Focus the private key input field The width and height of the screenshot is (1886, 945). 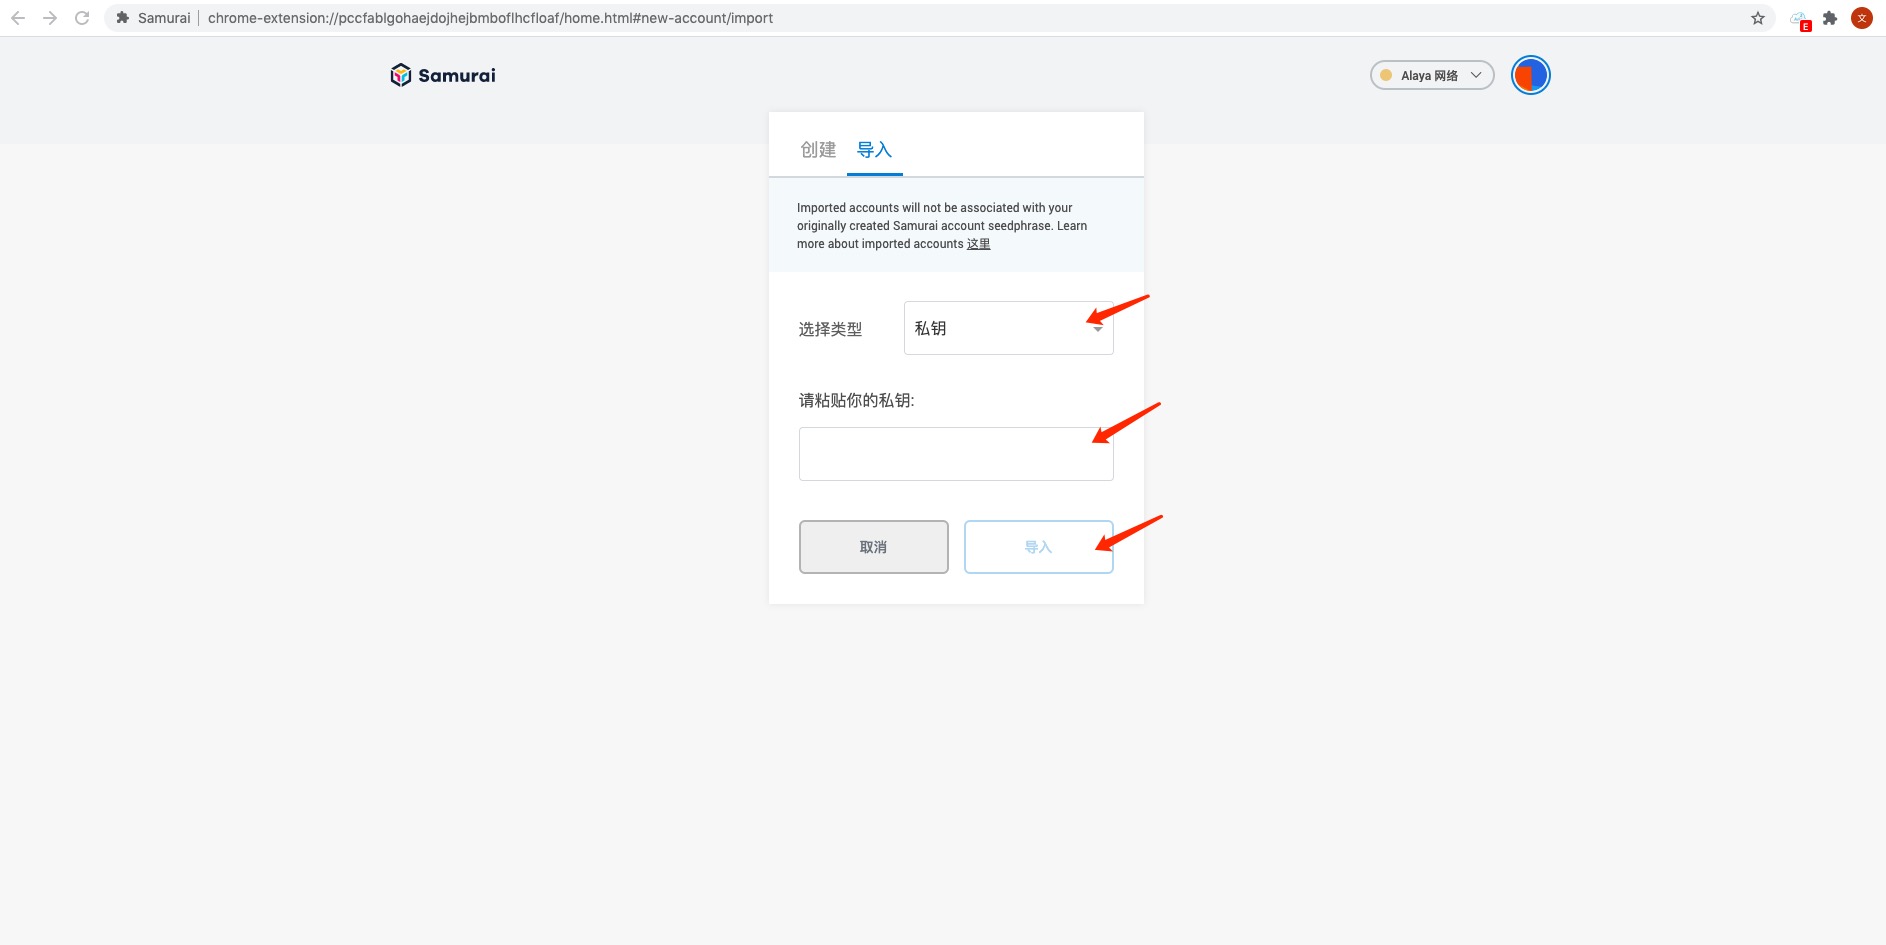[955, 454]
